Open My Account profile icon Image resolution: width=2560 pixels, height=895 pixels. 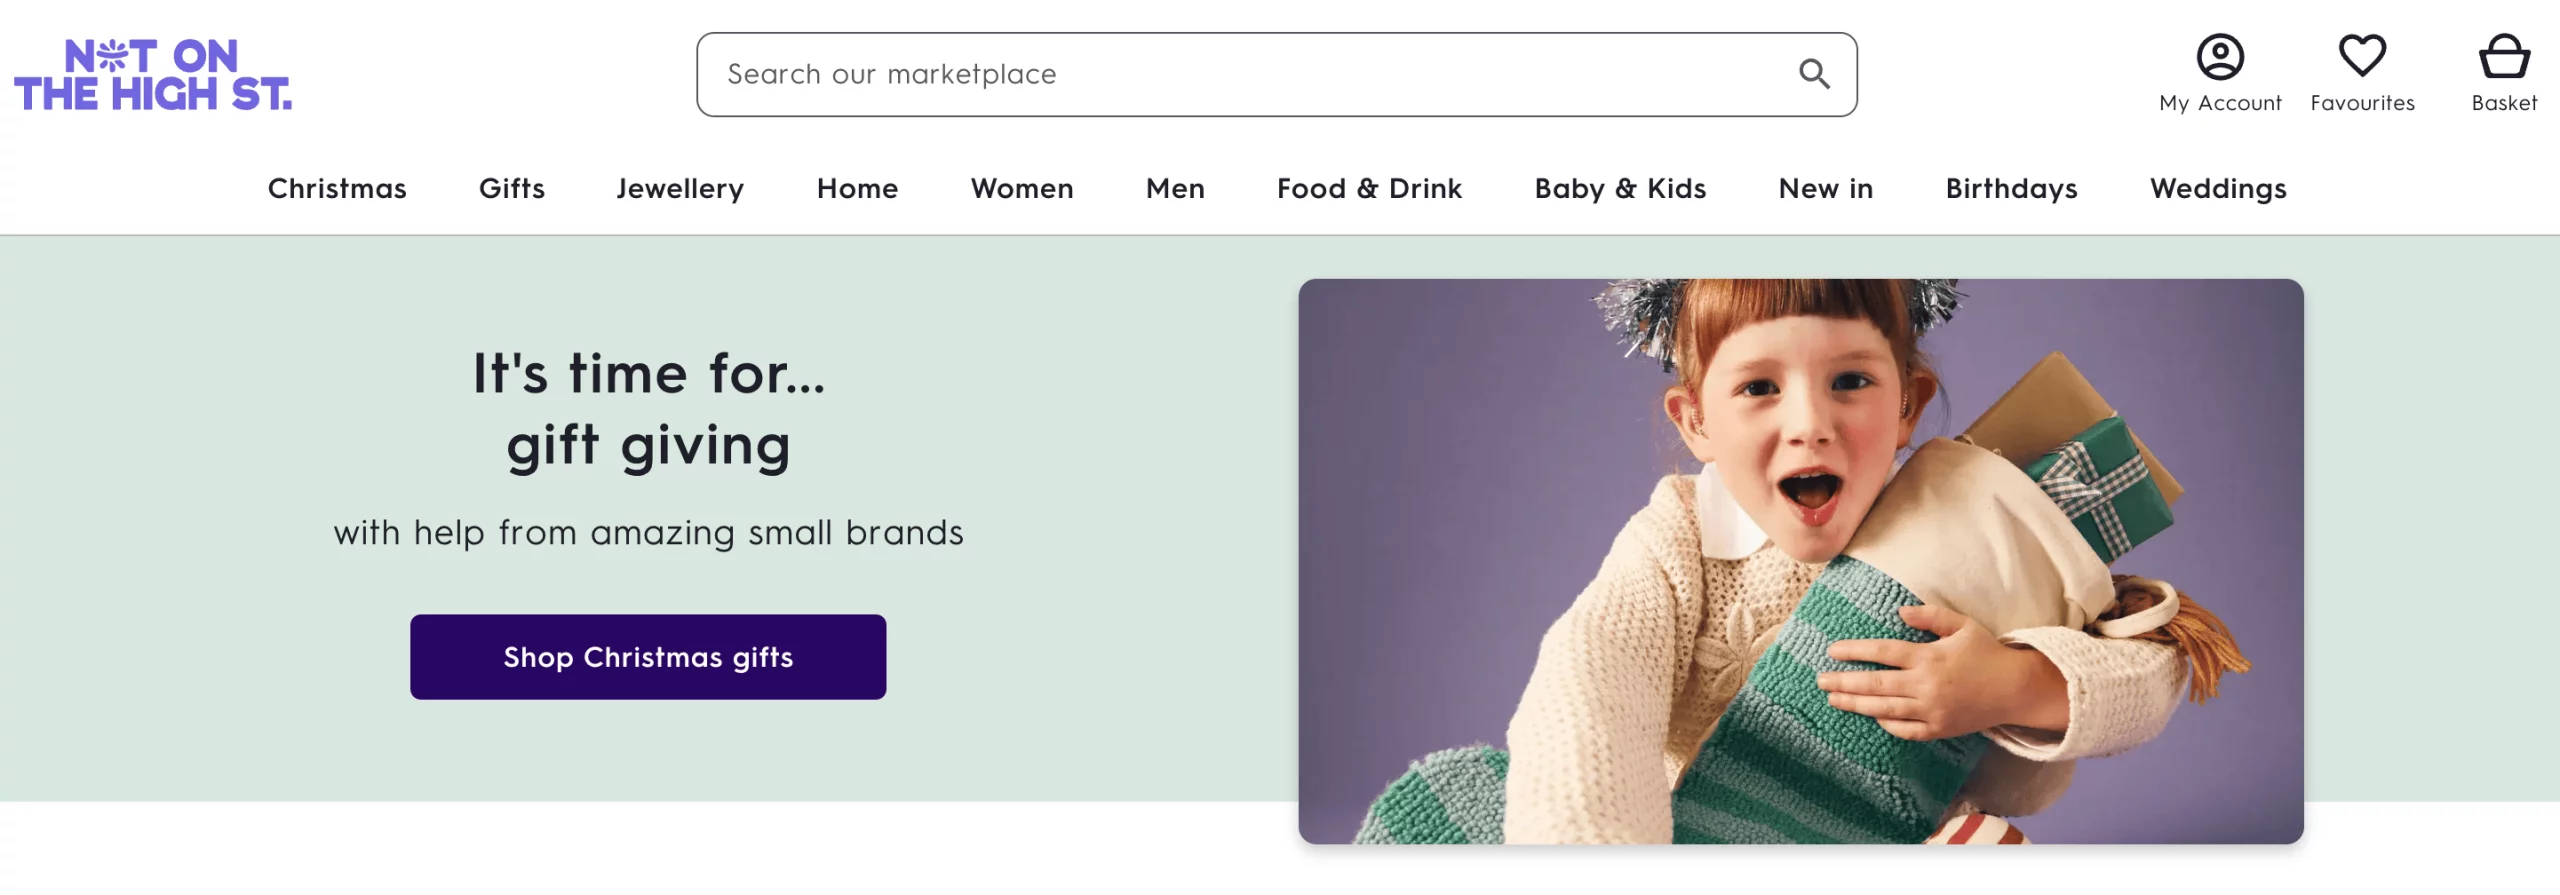pyautogui.click(x=2220, y=57)
